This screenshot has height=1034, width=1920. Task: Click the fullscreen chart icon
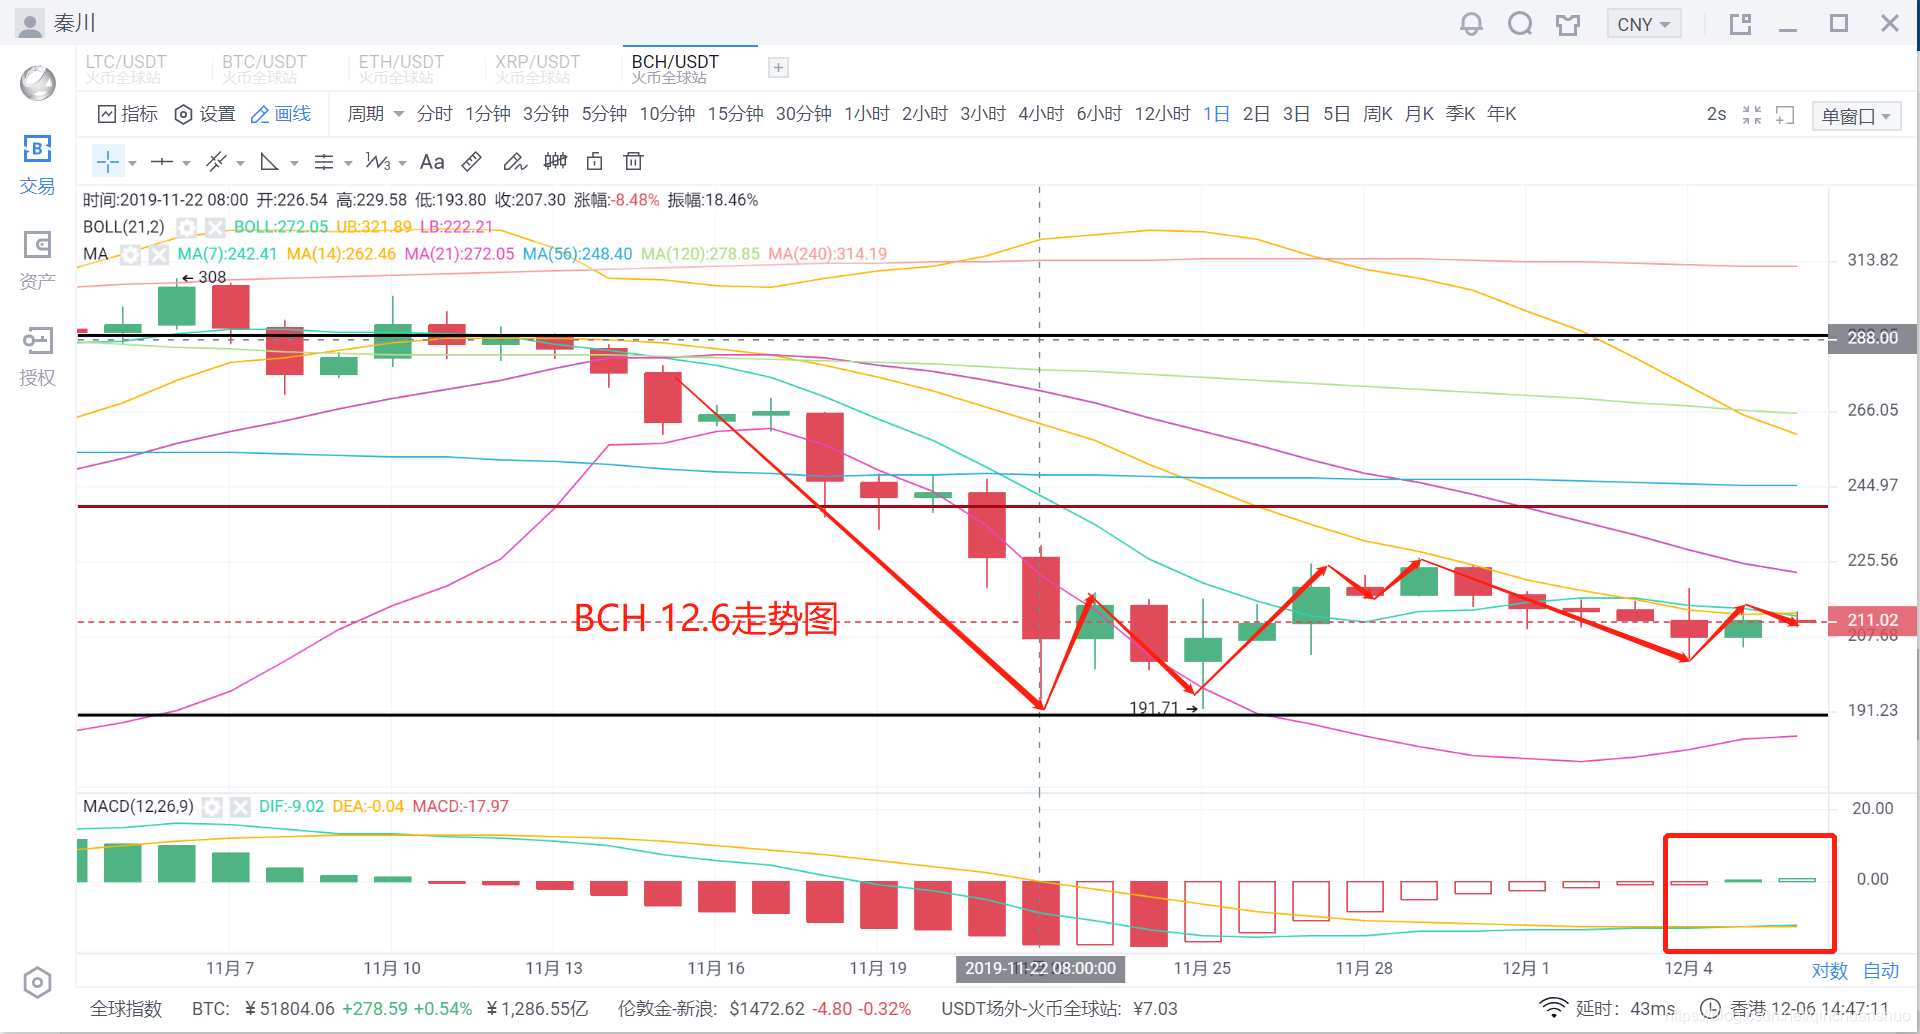(x=1785, y=115)
